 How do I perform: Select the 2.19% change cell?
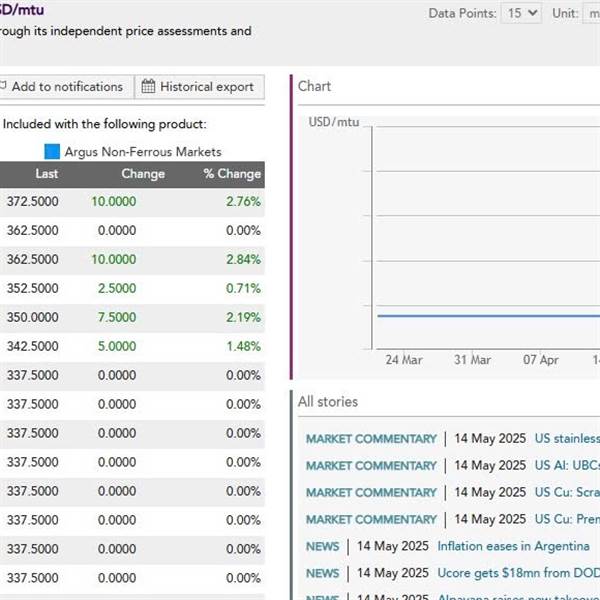pyautogui.click(x=243, y=318)
